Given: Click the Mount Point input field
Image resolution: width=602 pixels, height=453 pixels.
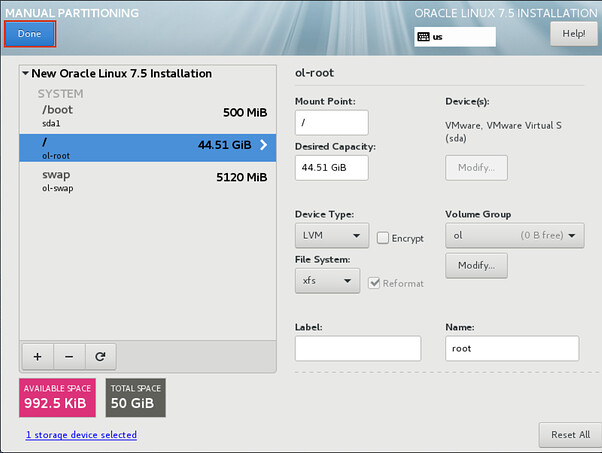Looking at the screenshot, I should pos(331,122).
